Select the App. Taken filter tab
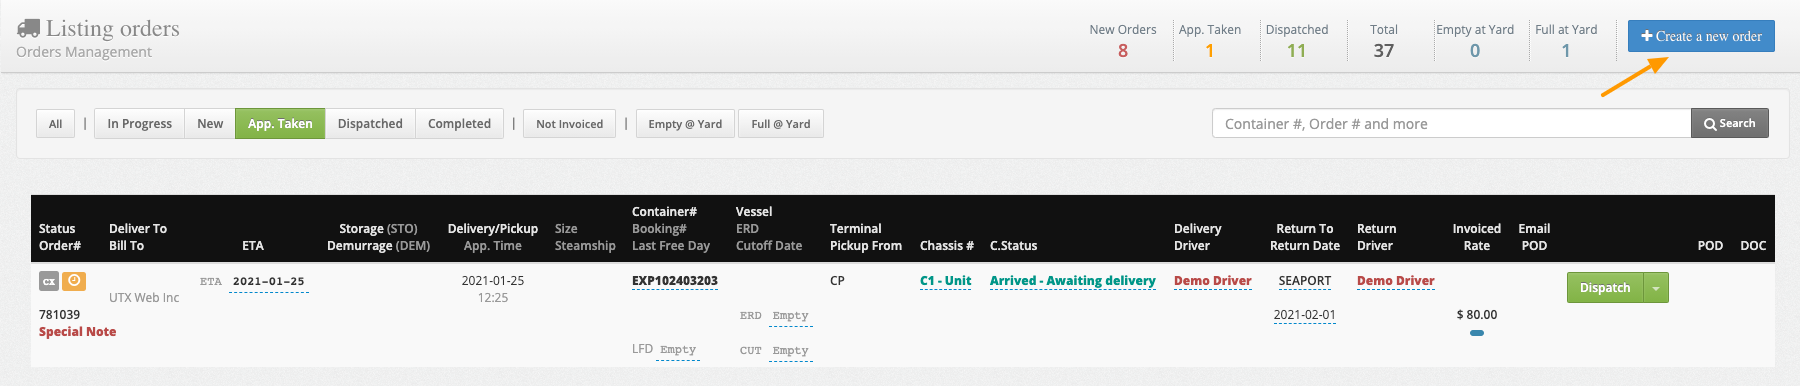Viewport: 1800px width, 386px height. [280, 123]
